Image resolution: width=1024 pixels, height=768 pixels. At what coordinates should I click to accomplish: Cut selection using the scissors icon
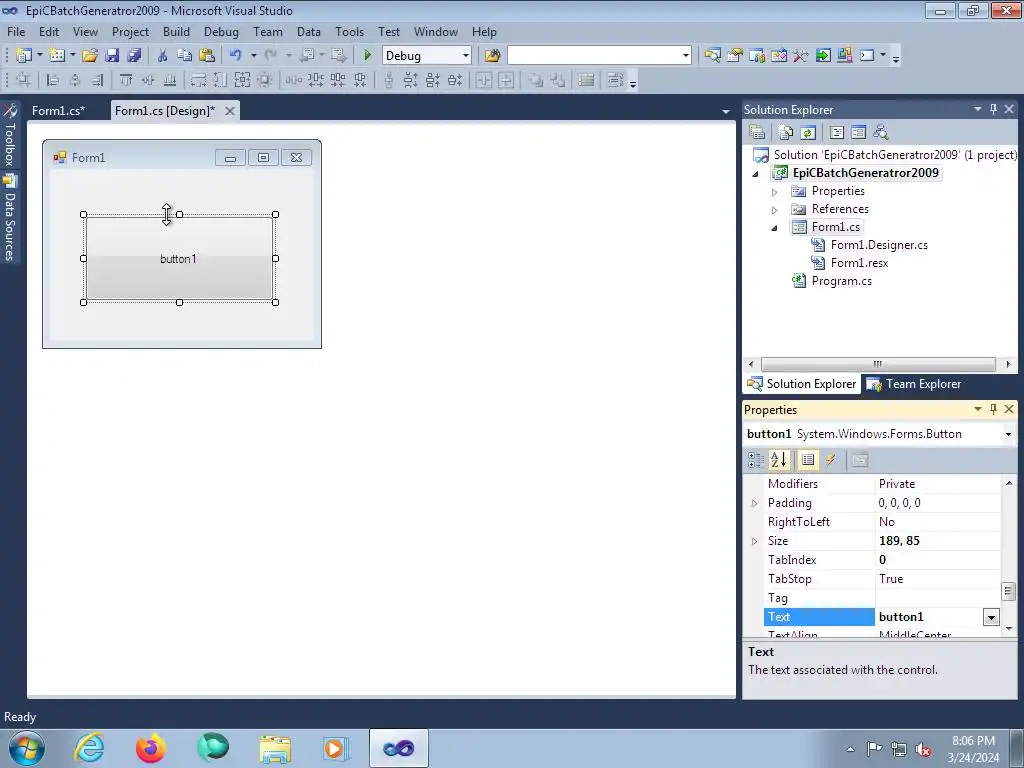(x=163, y=56)
